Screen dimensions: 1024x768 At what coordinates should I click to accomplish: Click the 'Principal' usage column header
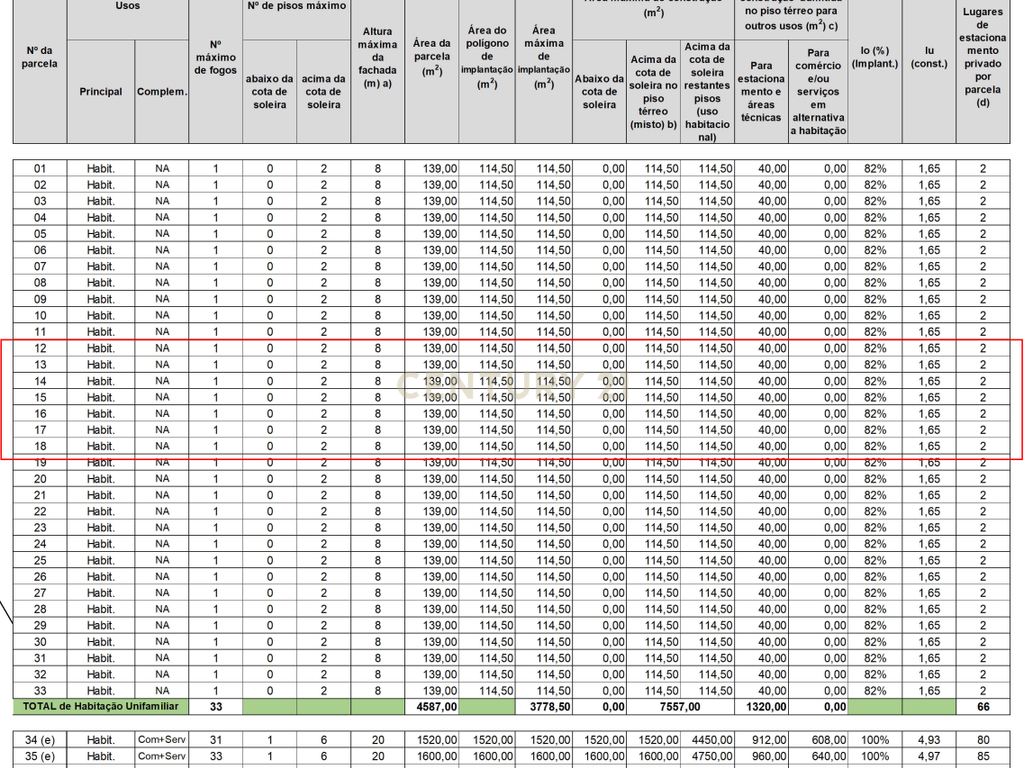(x=101, y=91)
